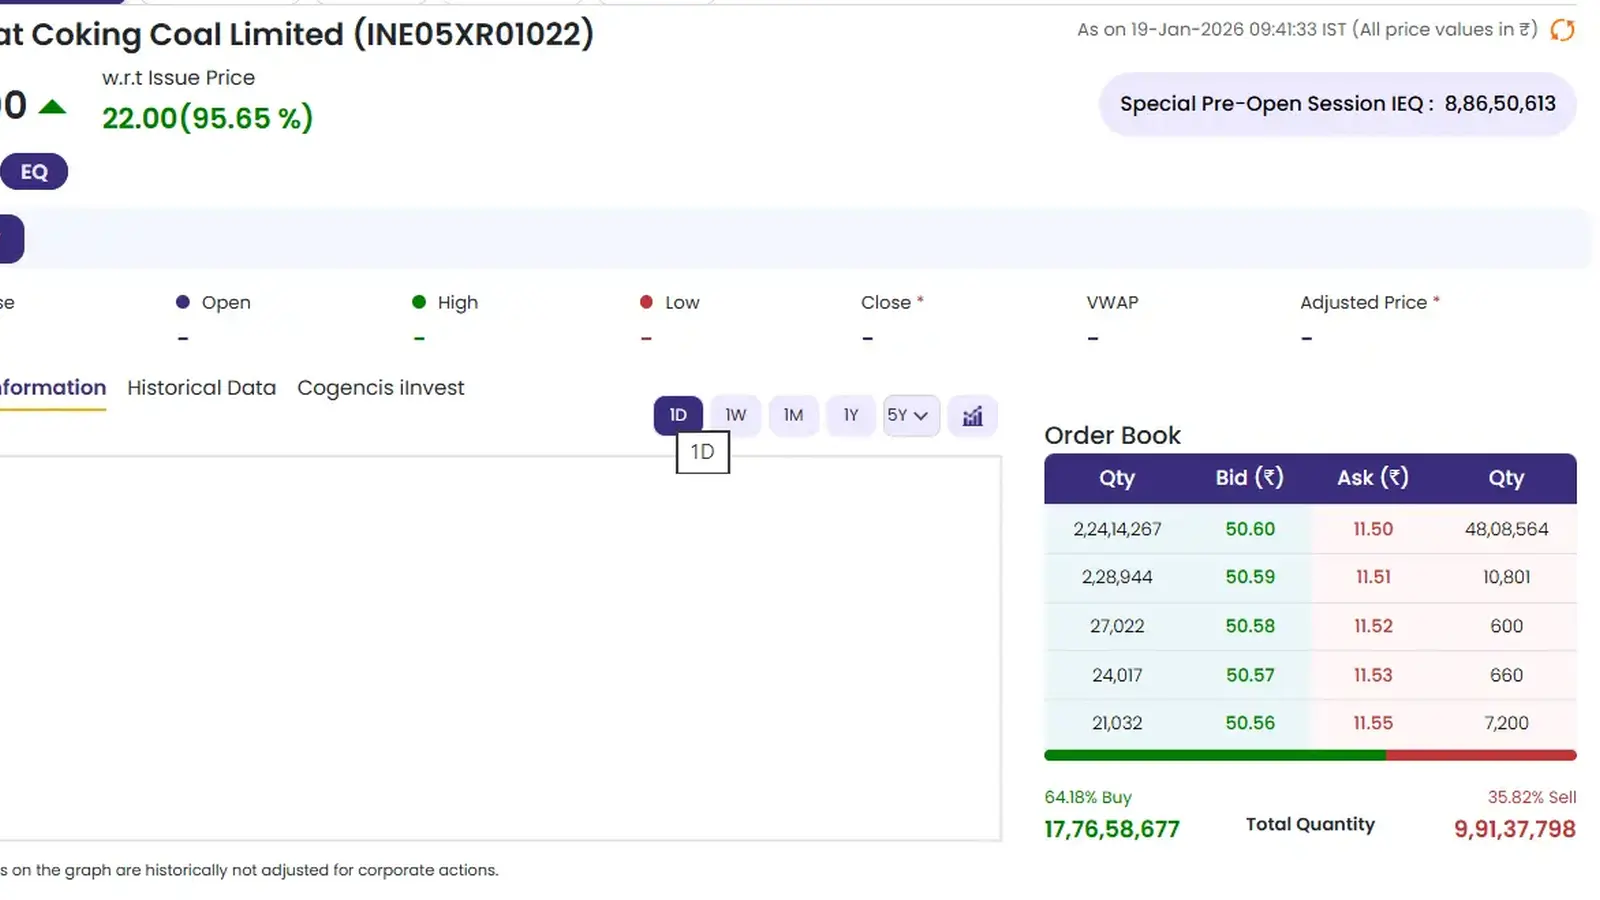Click the top ask price 11.50
The width and height of the screenshot is (1600, 900).
[x=1373, y=529]
